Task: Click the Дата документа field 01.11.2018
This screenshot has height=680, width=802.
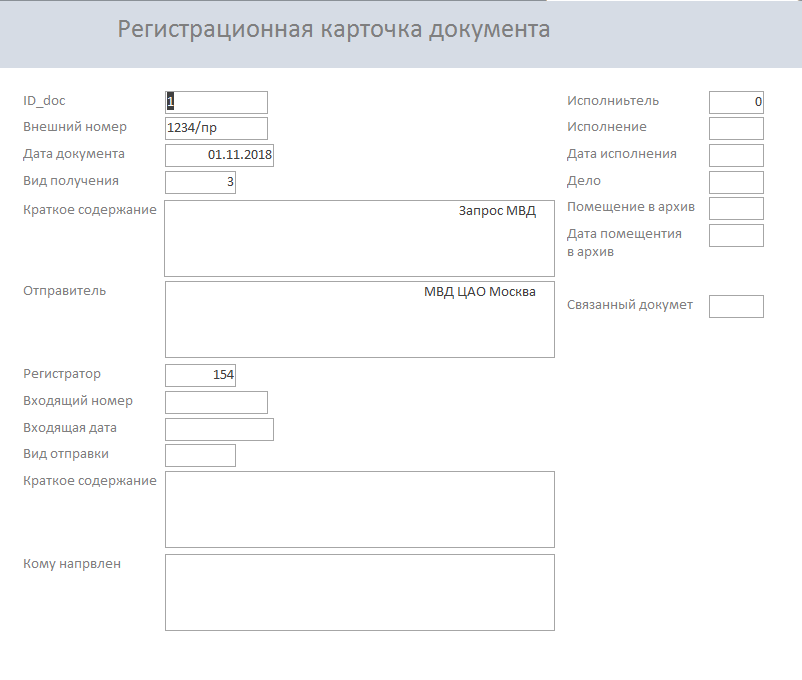Action: pos(219,156)
